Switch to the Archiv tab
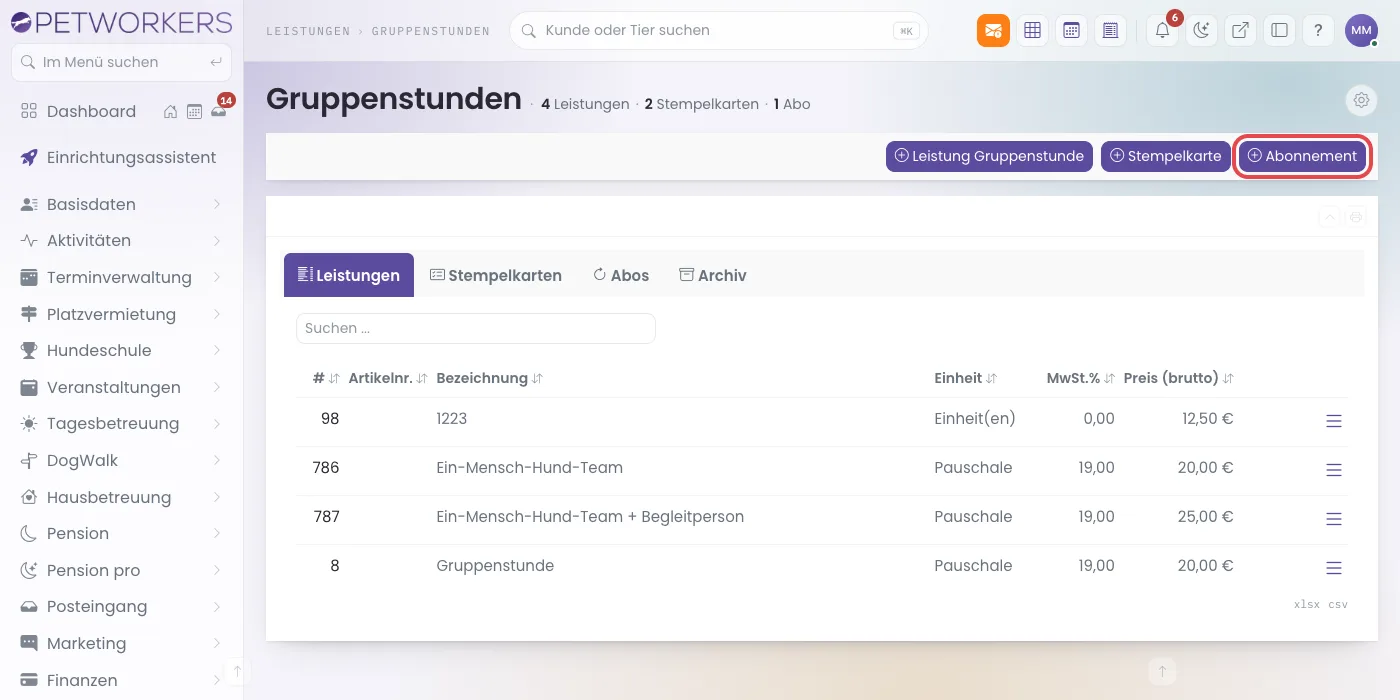Screen dimensions: 1400x700 [713, 275]
